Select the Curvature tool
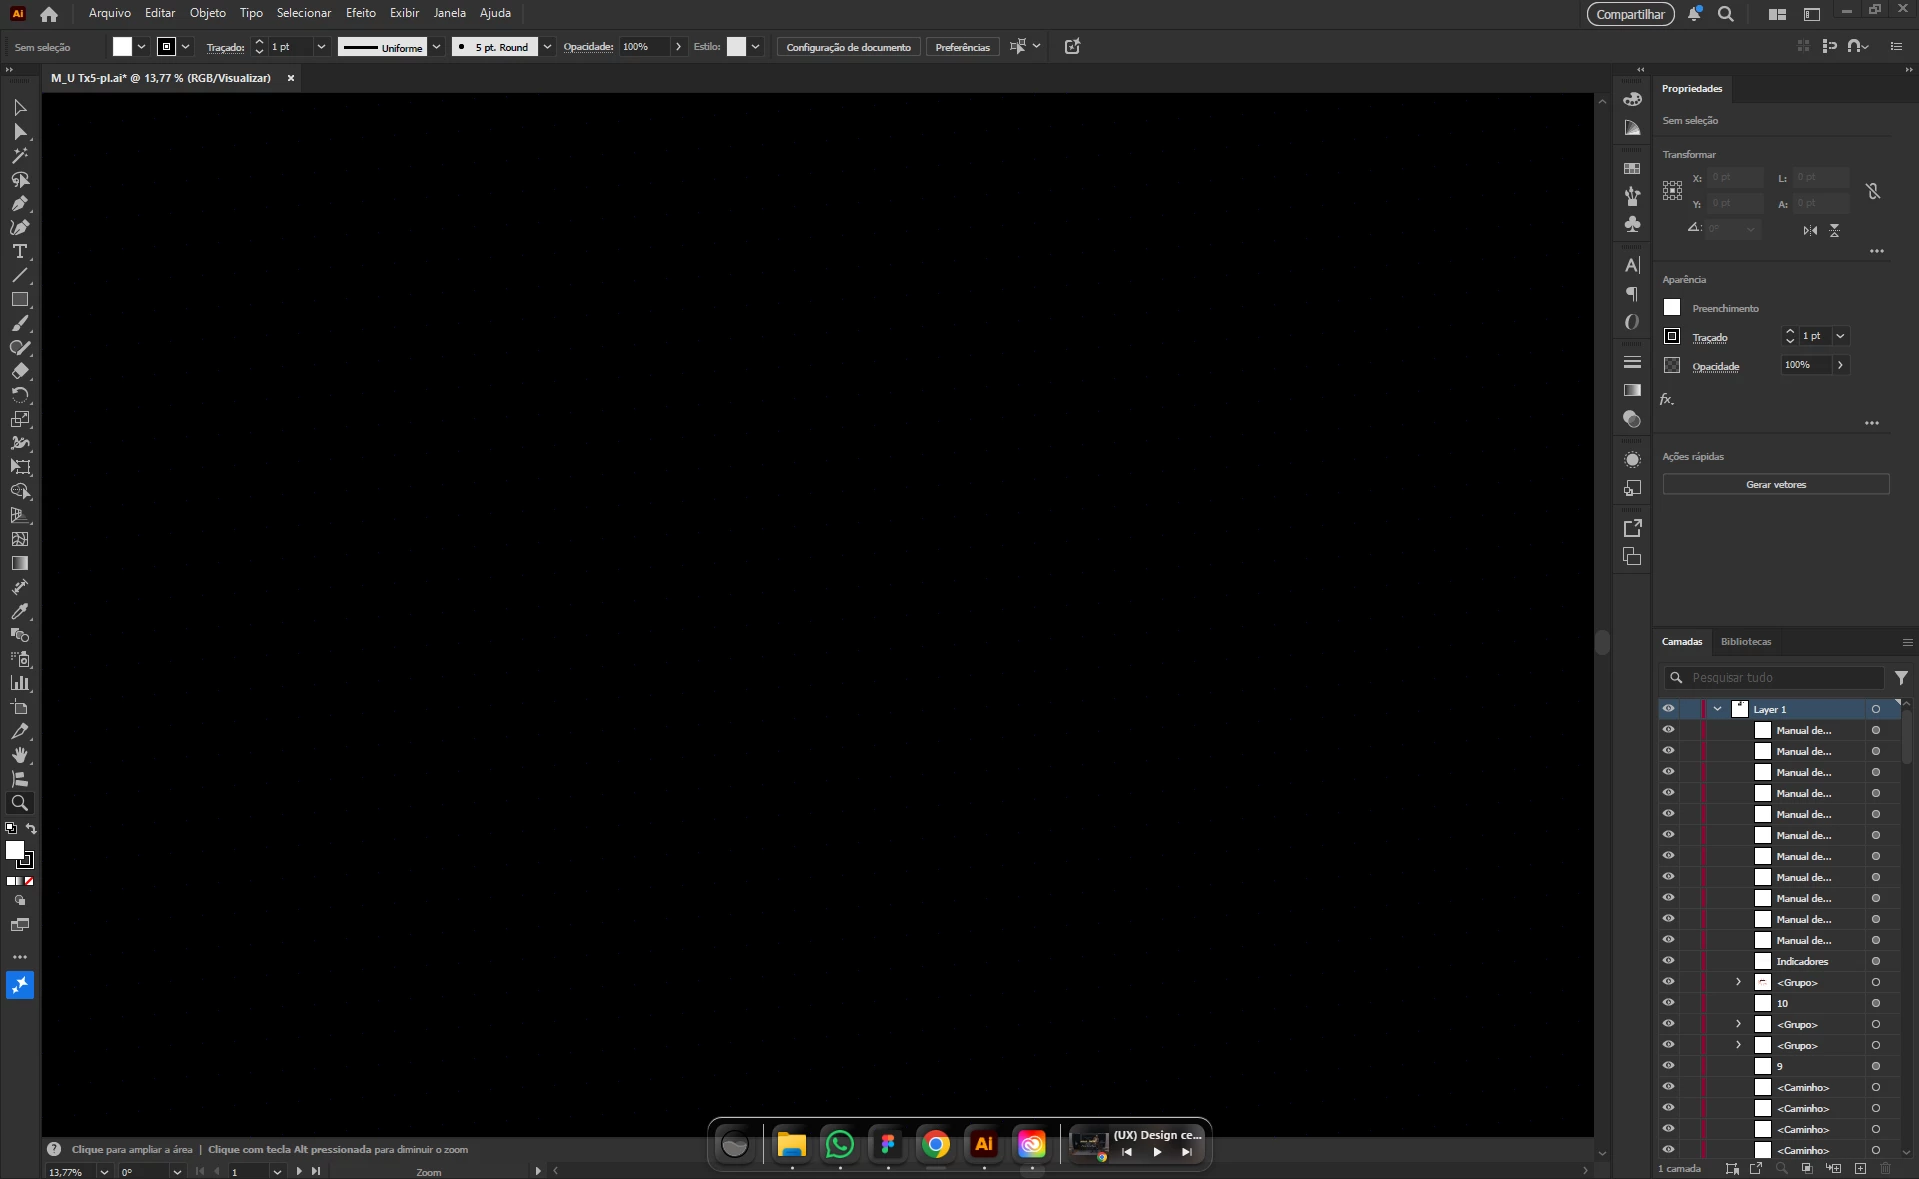The height and width of the screenshot is (1179, 1919). coord(20,227)
